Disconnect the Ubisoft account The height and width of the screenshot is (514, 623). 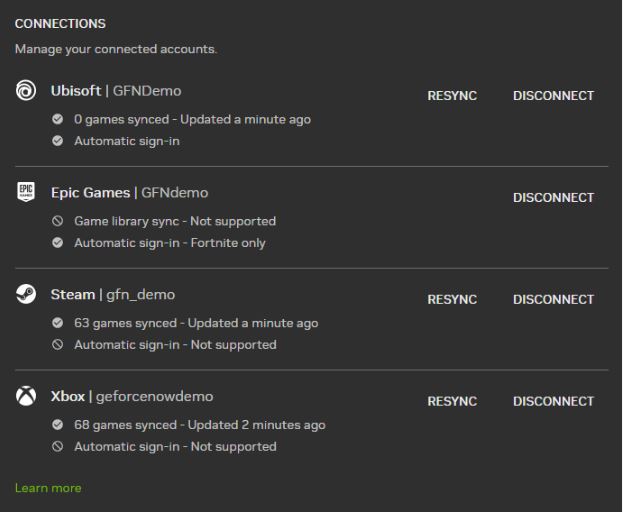[553, 96]
